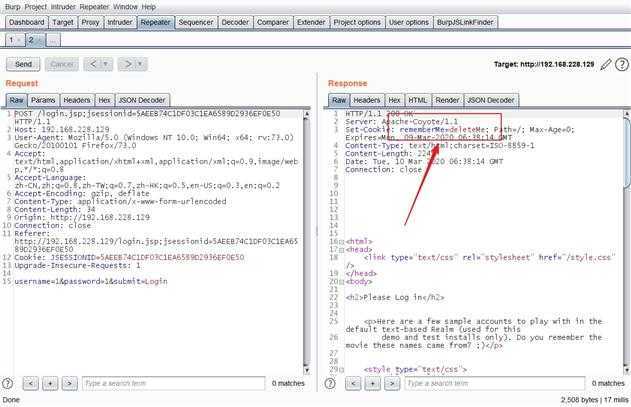Select the Request Raw tab

[x=16, y=100]
